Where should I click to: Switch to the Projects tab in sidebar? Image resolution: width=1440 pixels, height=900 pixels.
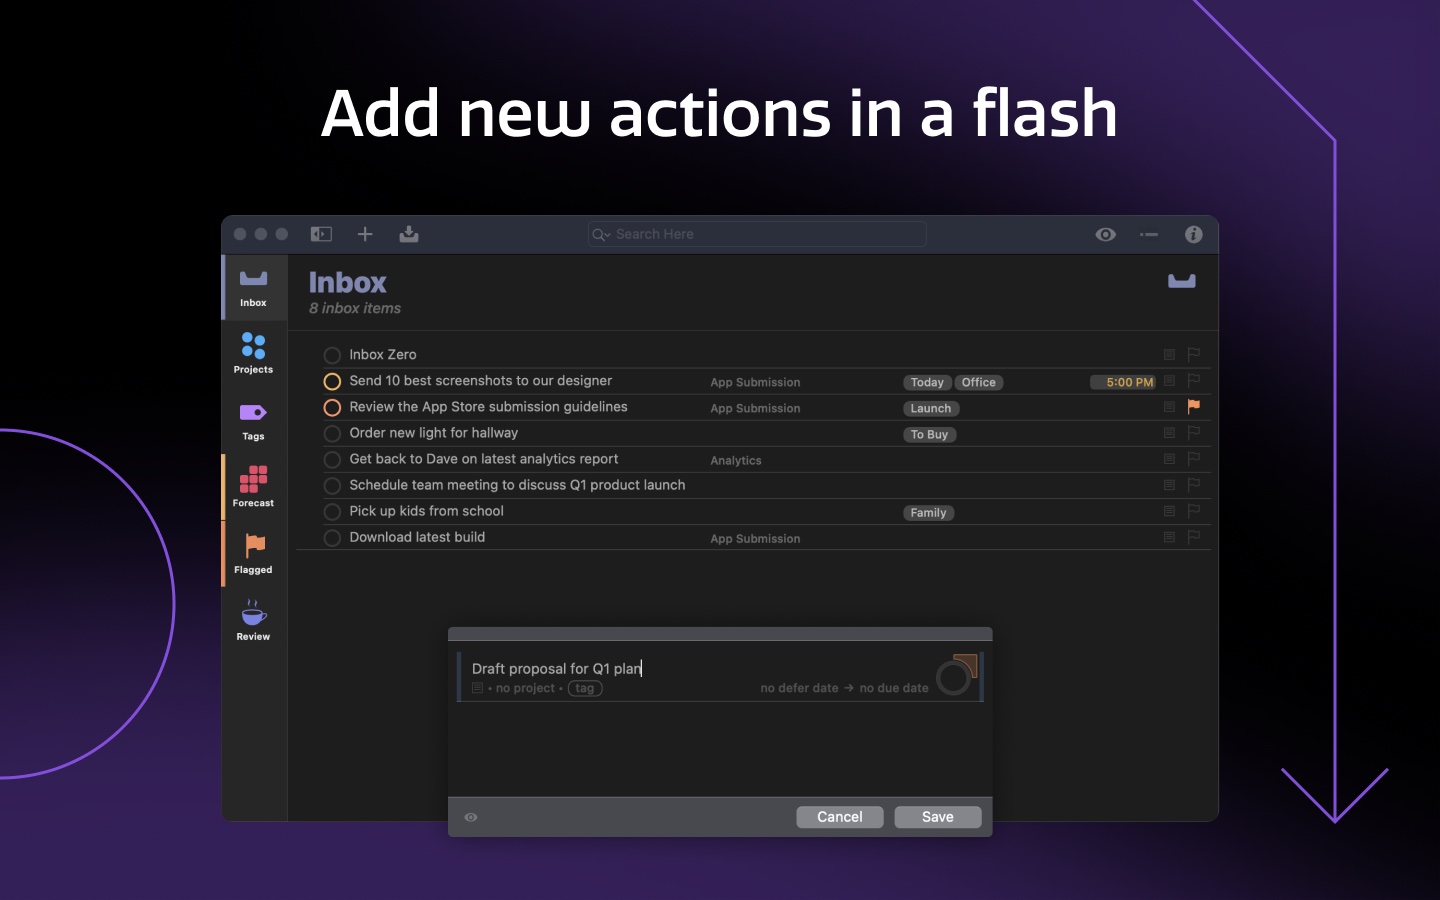click(254, 353)
